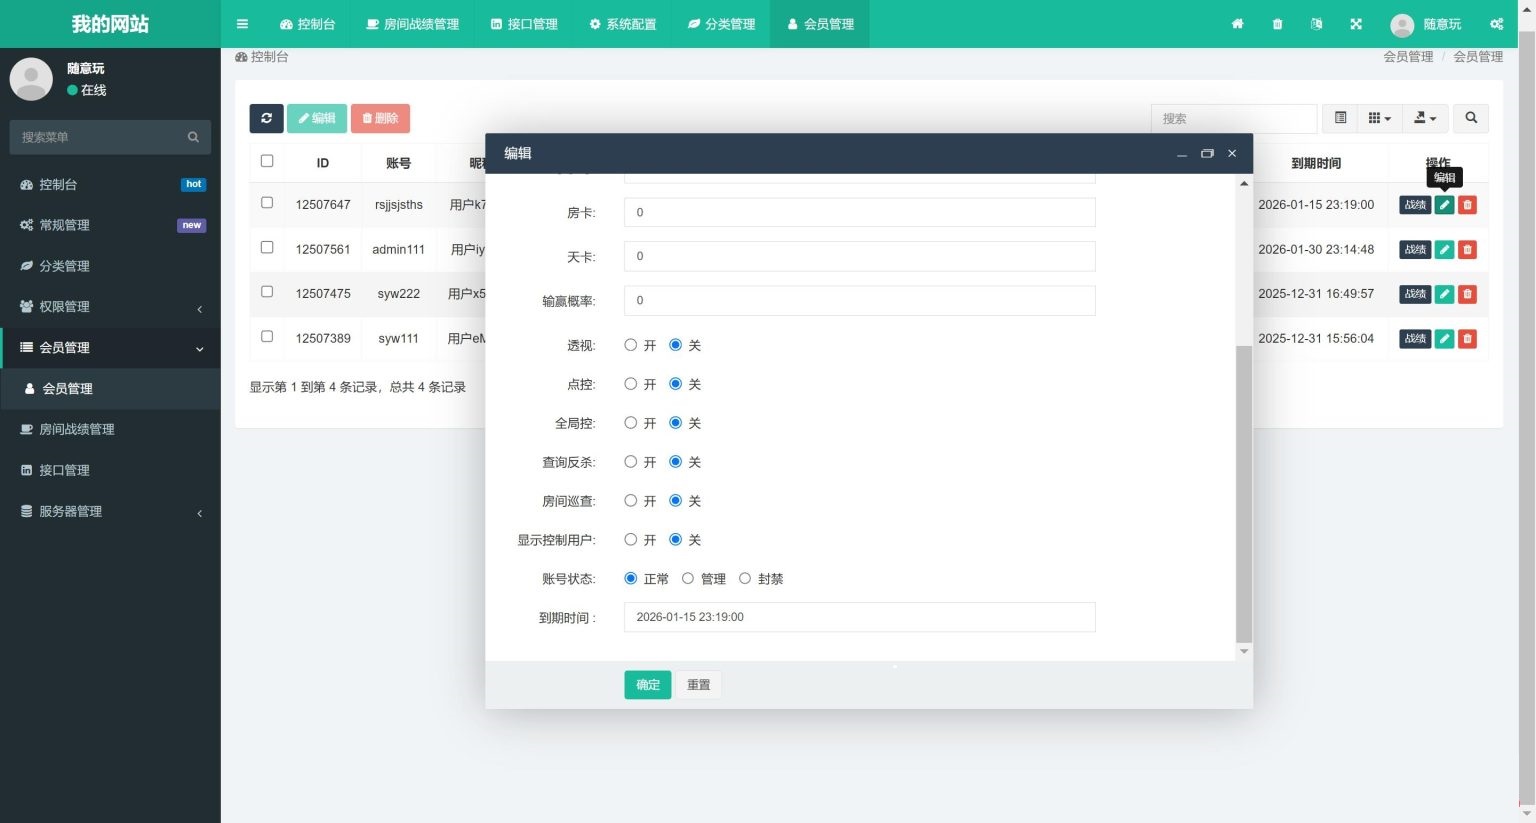Screen dimensions: 1536x823
Task: Click the toggle-view icon left of column chooser
Action: 1340,117
